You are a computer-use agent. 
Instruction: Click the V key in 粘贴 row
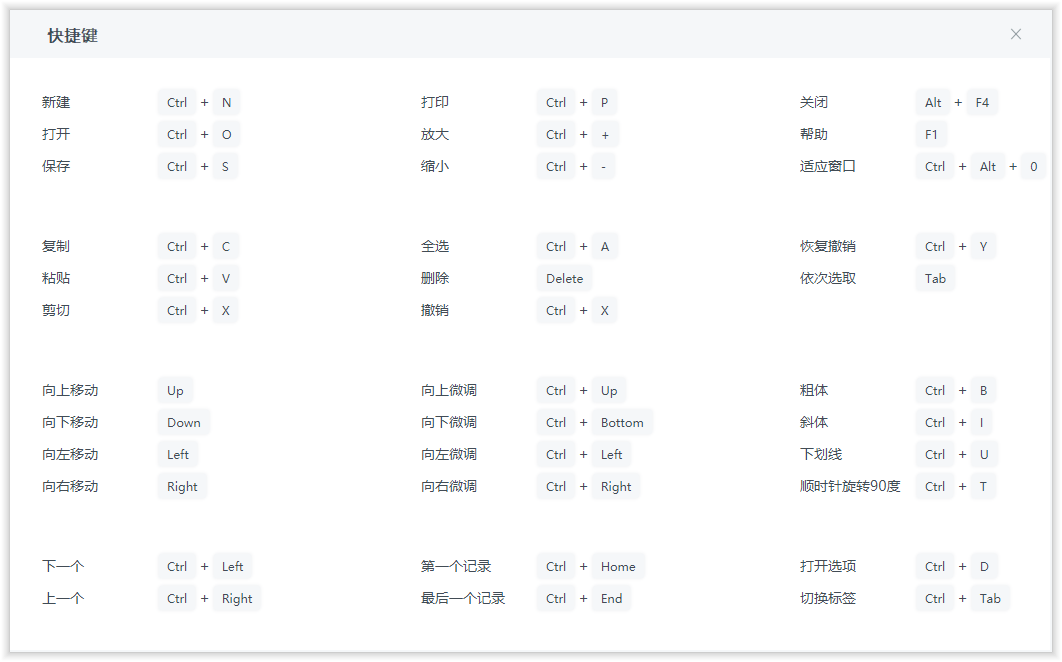click(226, 278)
